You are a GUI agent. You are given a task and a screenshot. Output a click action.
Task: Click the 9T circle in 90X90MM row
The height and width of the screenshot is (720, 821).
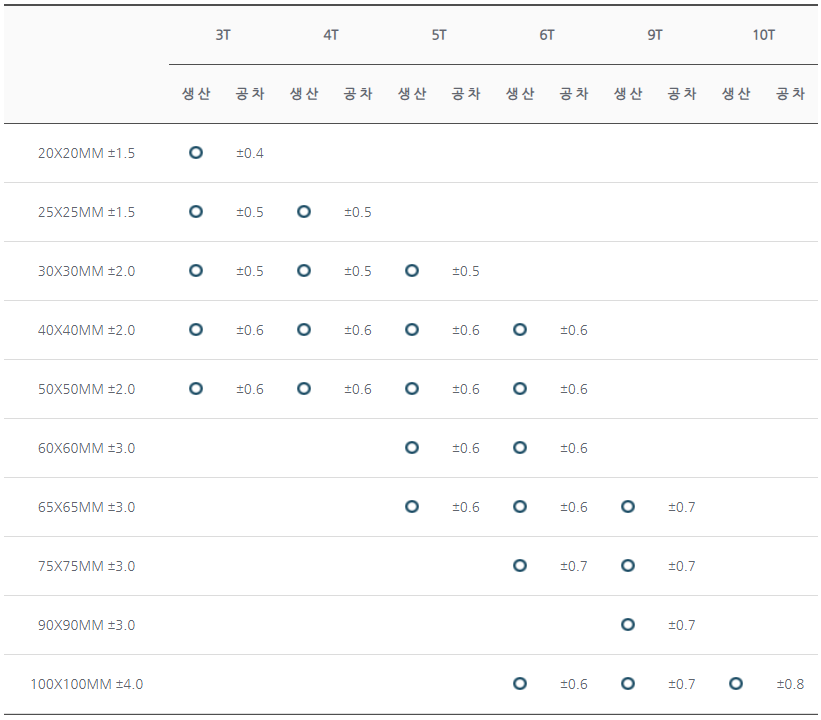coord(628,624)
